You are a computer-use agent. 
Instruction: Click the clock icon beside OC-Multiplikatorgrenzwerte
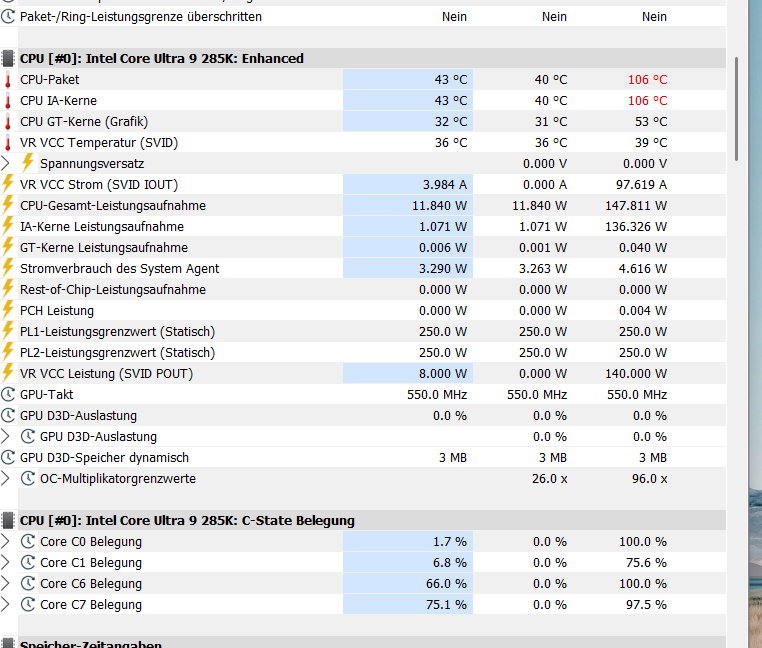click(x=28, y=478)
